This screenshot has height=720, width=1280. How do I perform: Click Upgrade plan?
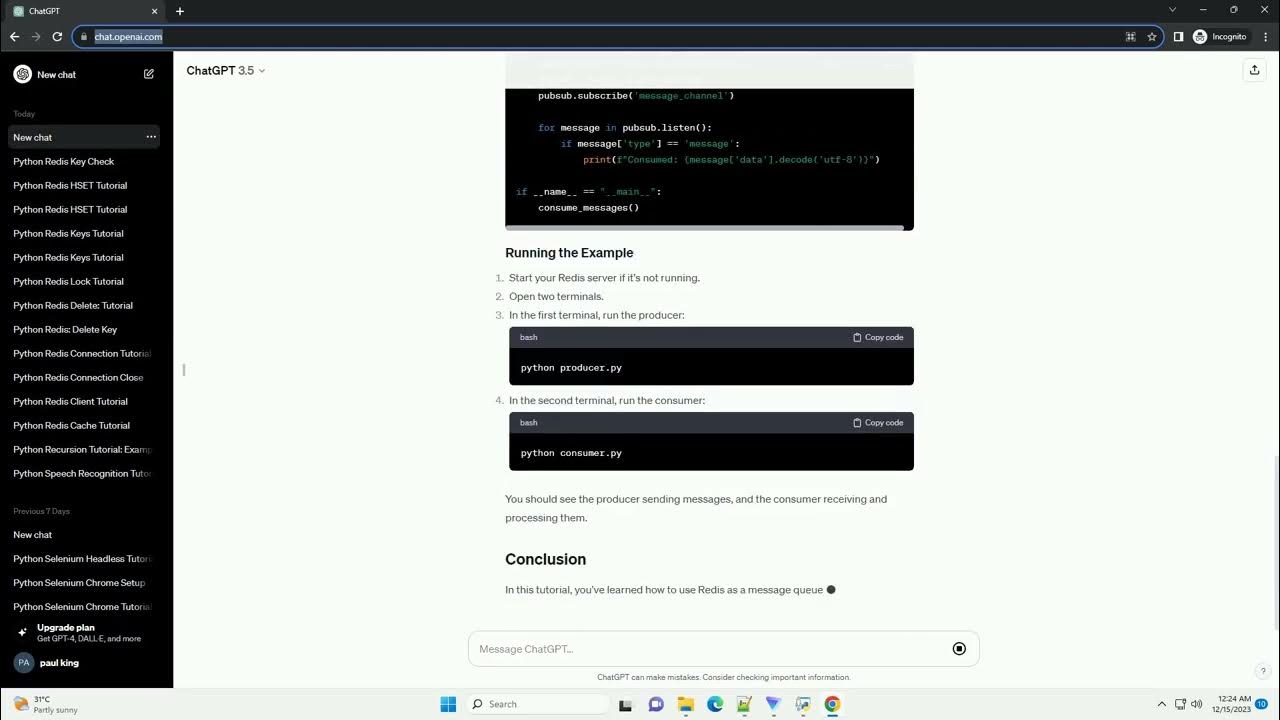click(x=86, y=632)
